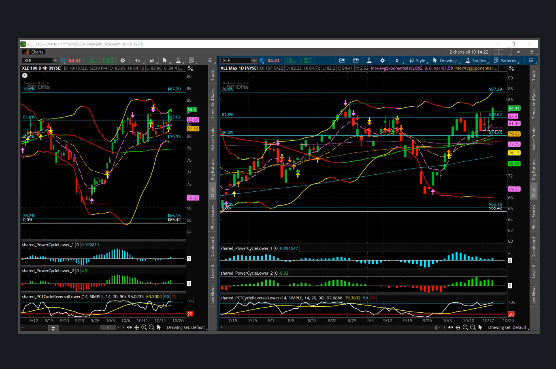
Task: Toggle percent scale on right chart axis
Action: tap(511, 68)
